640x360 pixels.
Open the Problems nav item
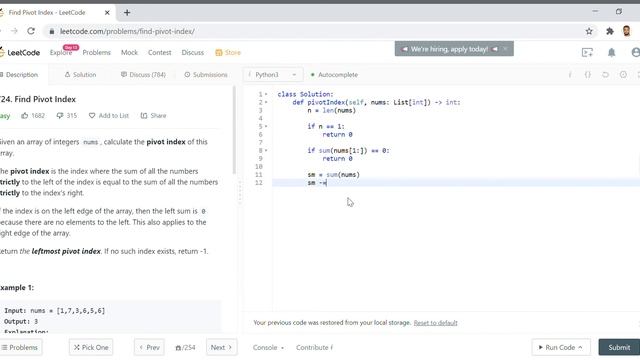[x=96, y=52]
